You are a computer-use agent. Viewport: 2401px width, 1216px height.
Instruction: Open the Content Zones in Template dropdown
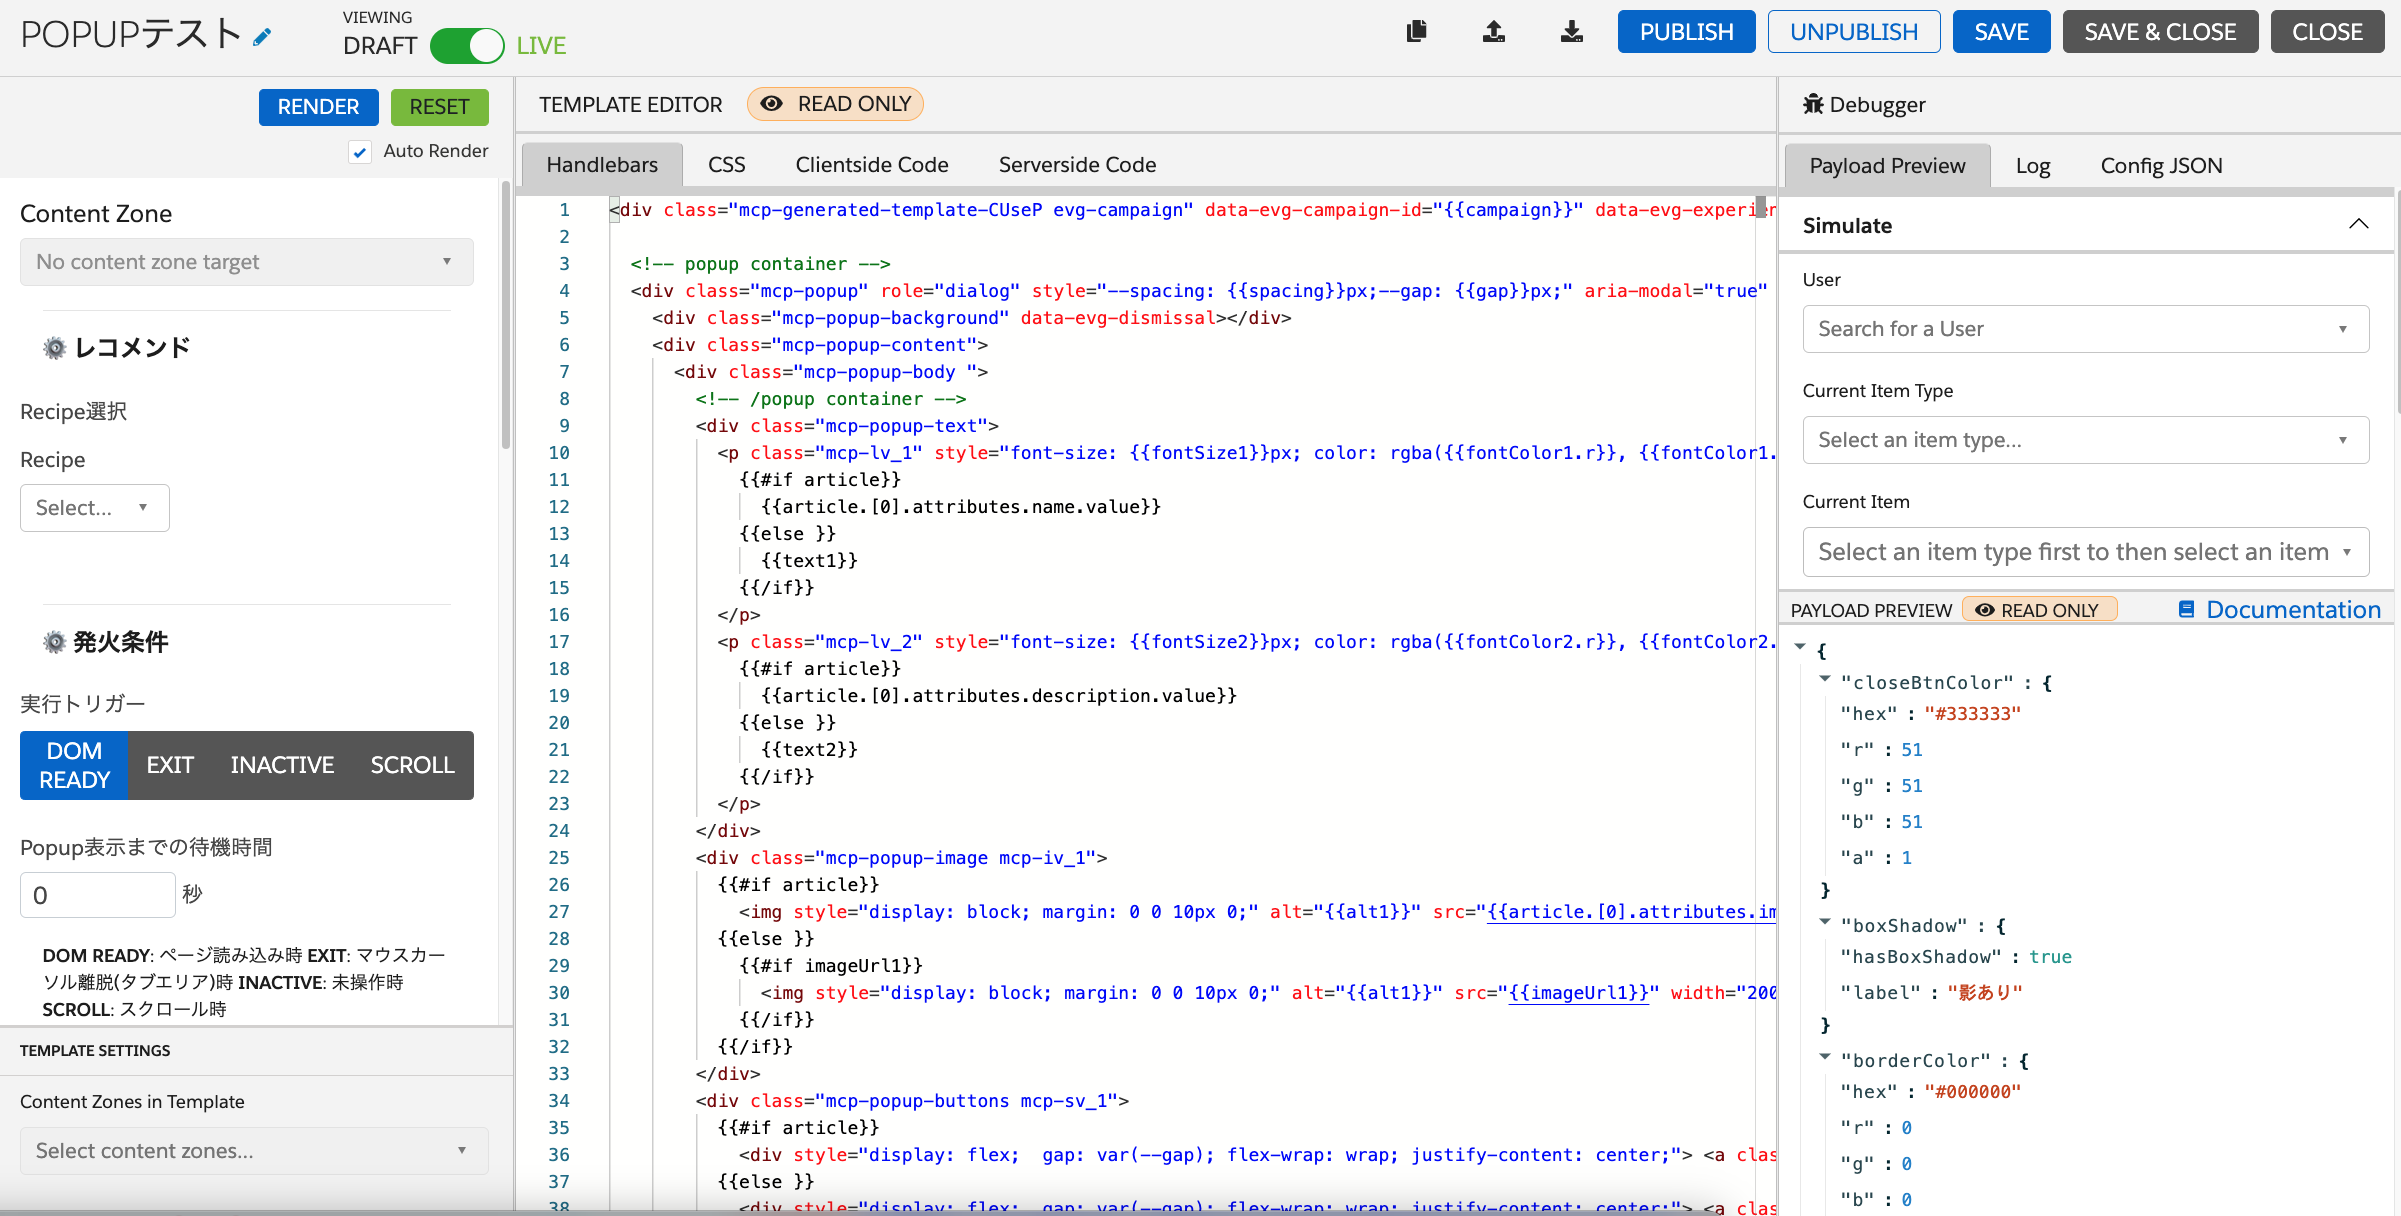coord(254,1151)
